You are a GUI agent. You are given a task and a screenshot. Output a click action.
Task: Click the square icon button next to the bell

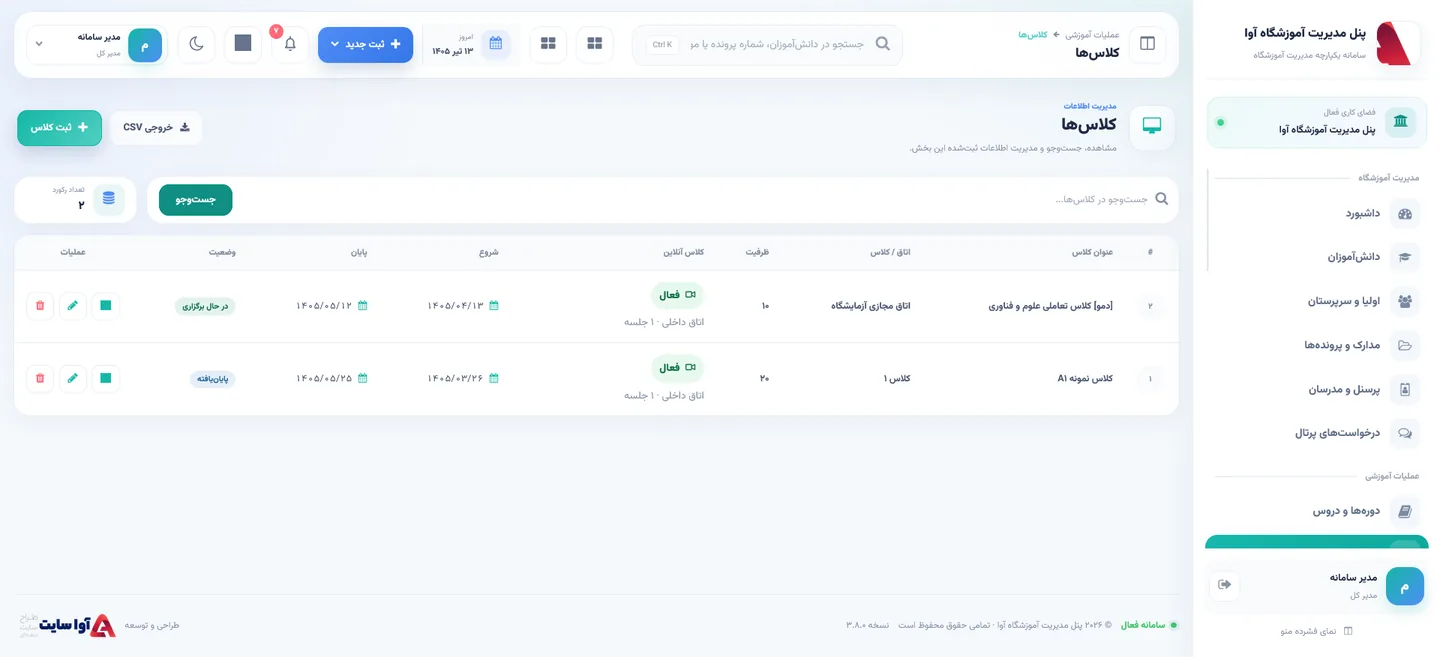click(x=243, y=44)
